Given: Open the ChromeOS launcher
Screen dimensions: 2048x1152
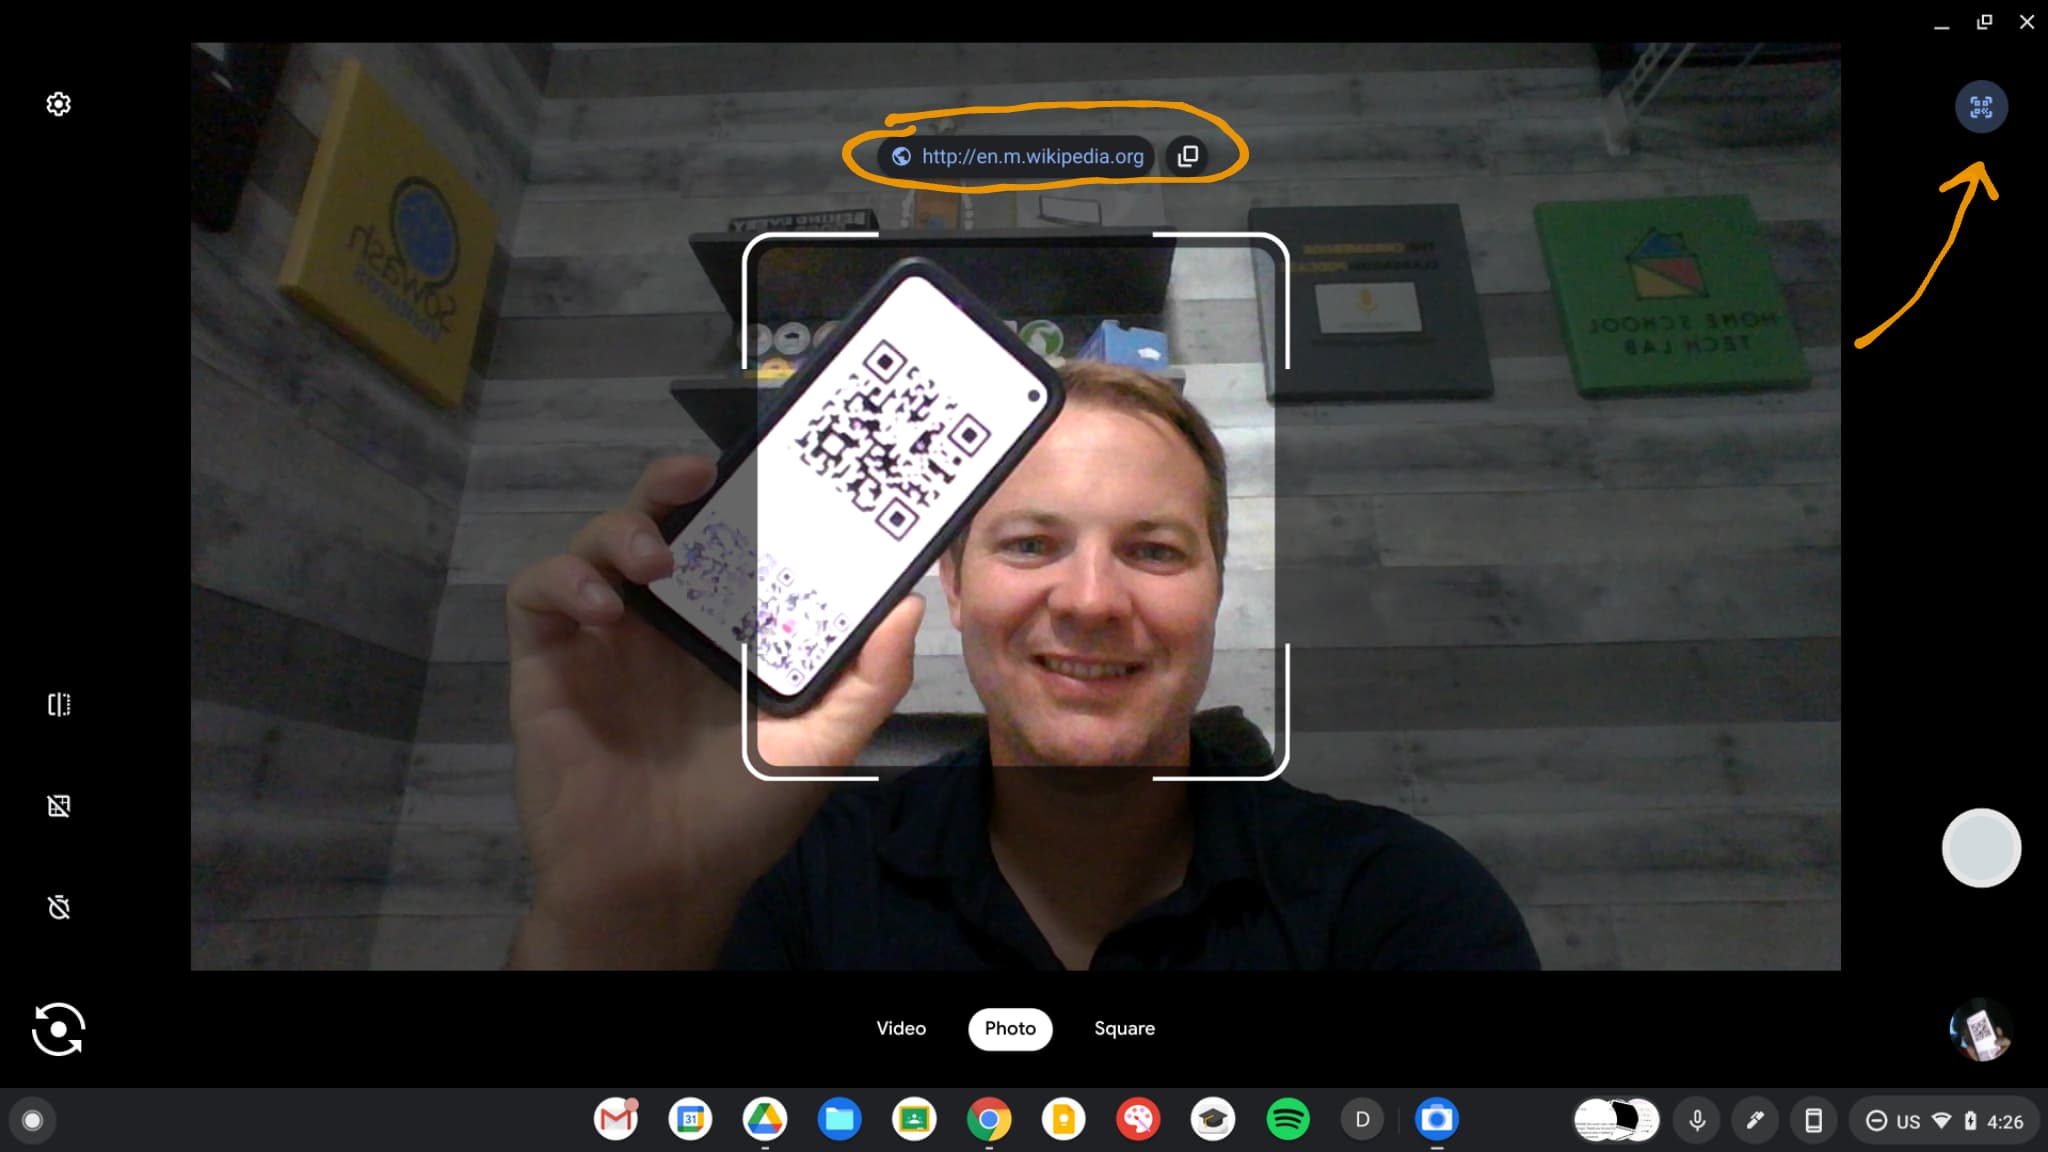Looking at the screenshot, I should pos(32,1120).
